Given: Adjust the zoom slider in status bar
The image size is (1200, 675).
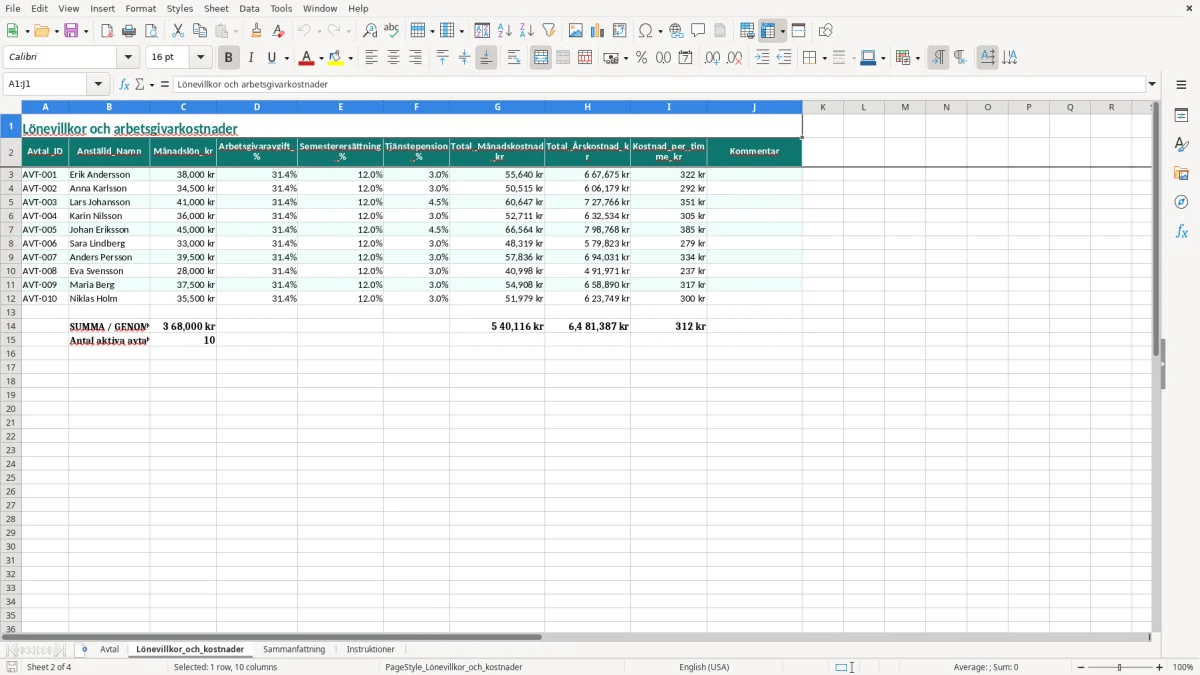Looking at the screenshot, I should tap(1119, 667).
